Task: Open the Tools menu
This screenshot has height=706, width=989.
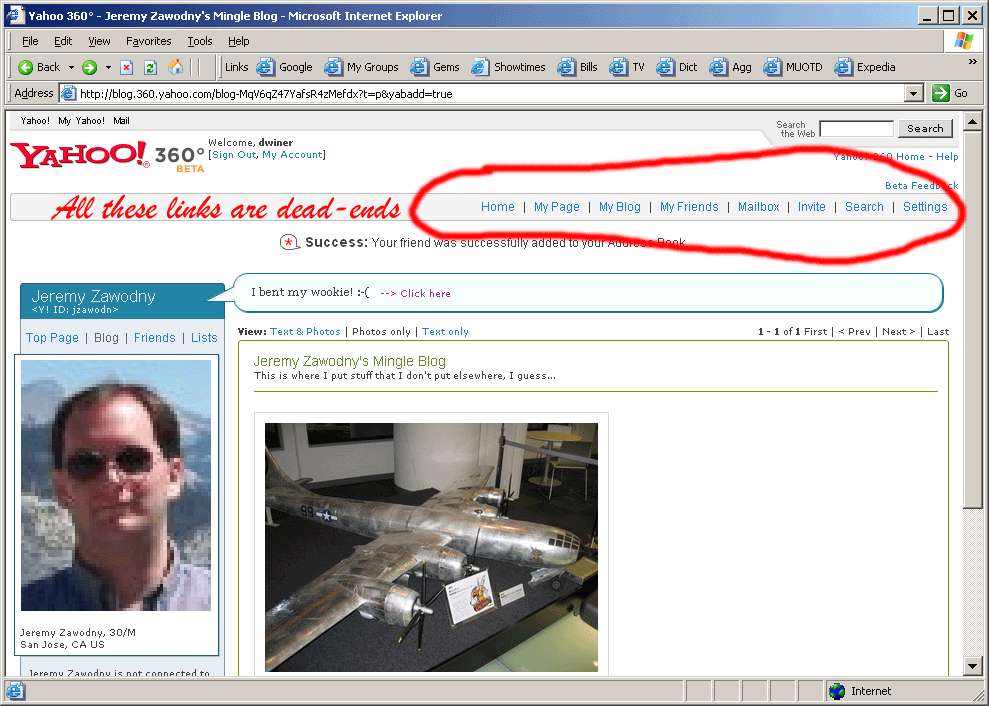Action: pyautogui.click(x=200, y=41)
